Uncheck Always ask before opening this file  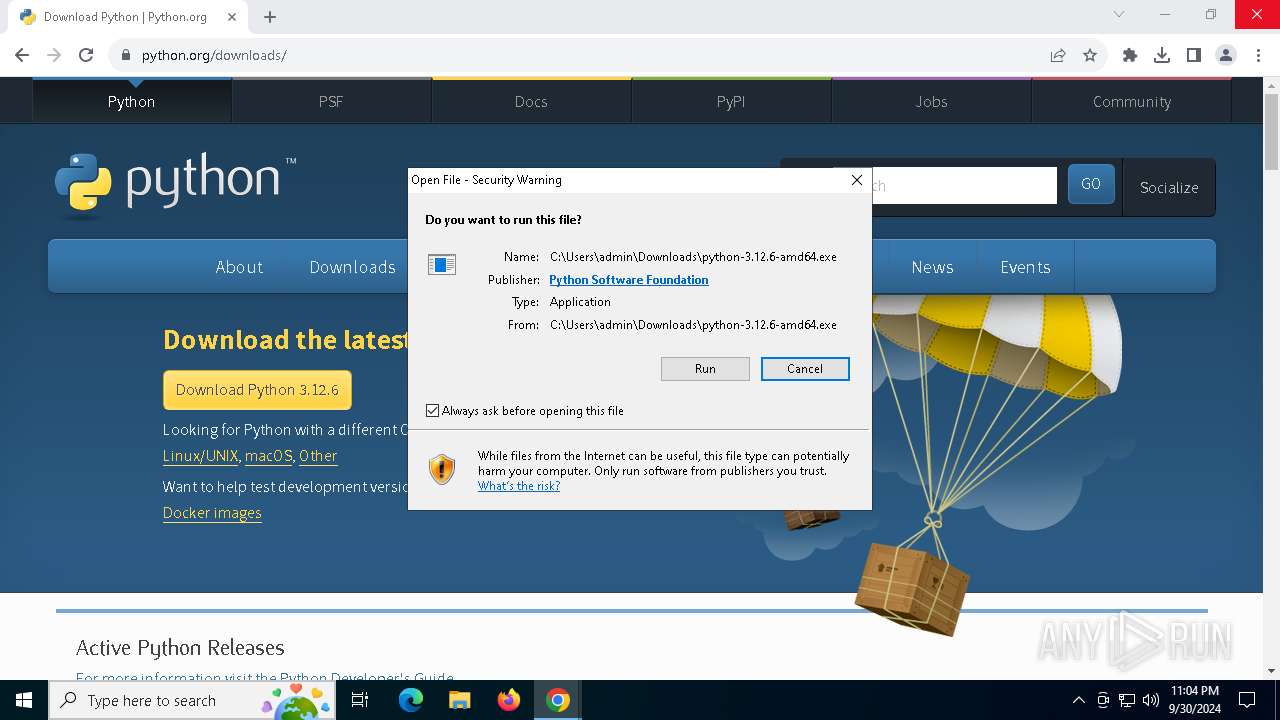(x=432, y=411)
